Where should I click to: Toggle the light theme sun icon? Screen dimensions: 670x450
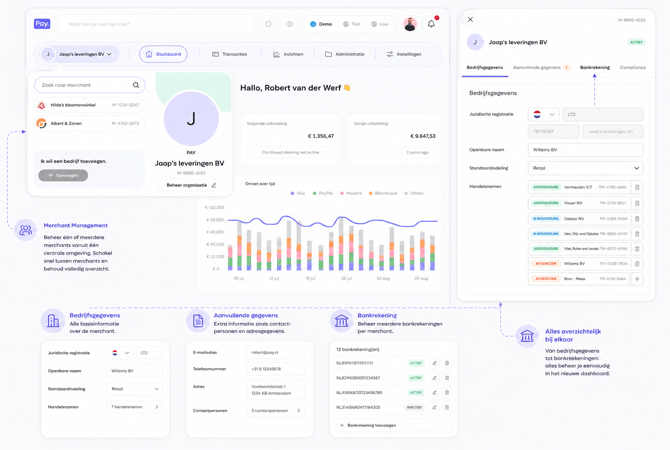coord(268,24)
